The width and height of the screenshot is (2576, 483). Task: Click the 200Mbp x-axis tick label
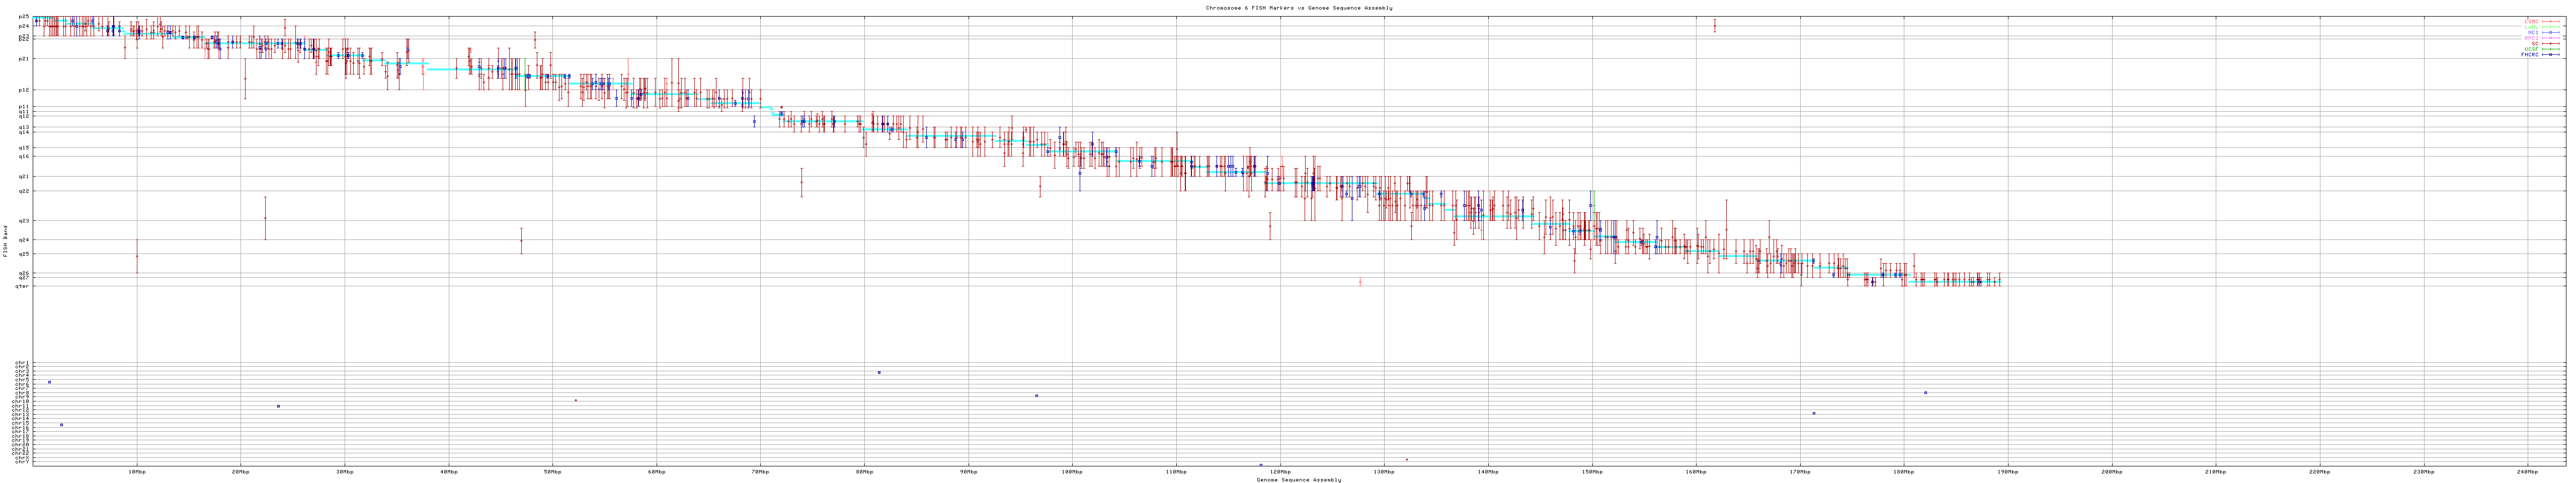point(2111,471)
